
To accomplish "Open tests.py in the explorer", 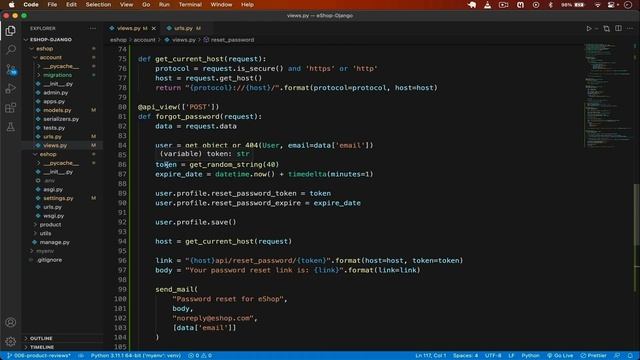I will tap(54, 128).
